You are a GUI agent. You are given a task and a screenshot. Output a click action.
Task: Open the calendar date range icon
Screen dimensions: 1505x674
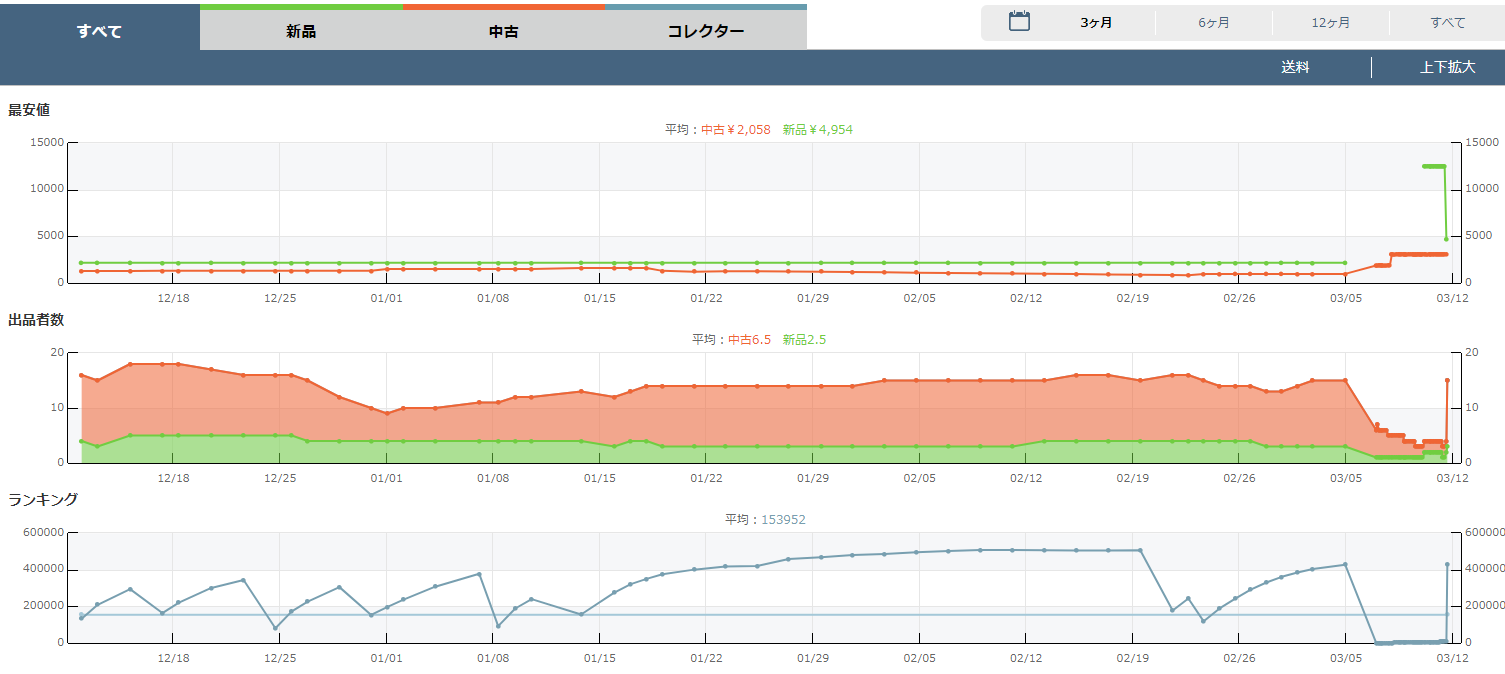click(x=1019, y=22)
